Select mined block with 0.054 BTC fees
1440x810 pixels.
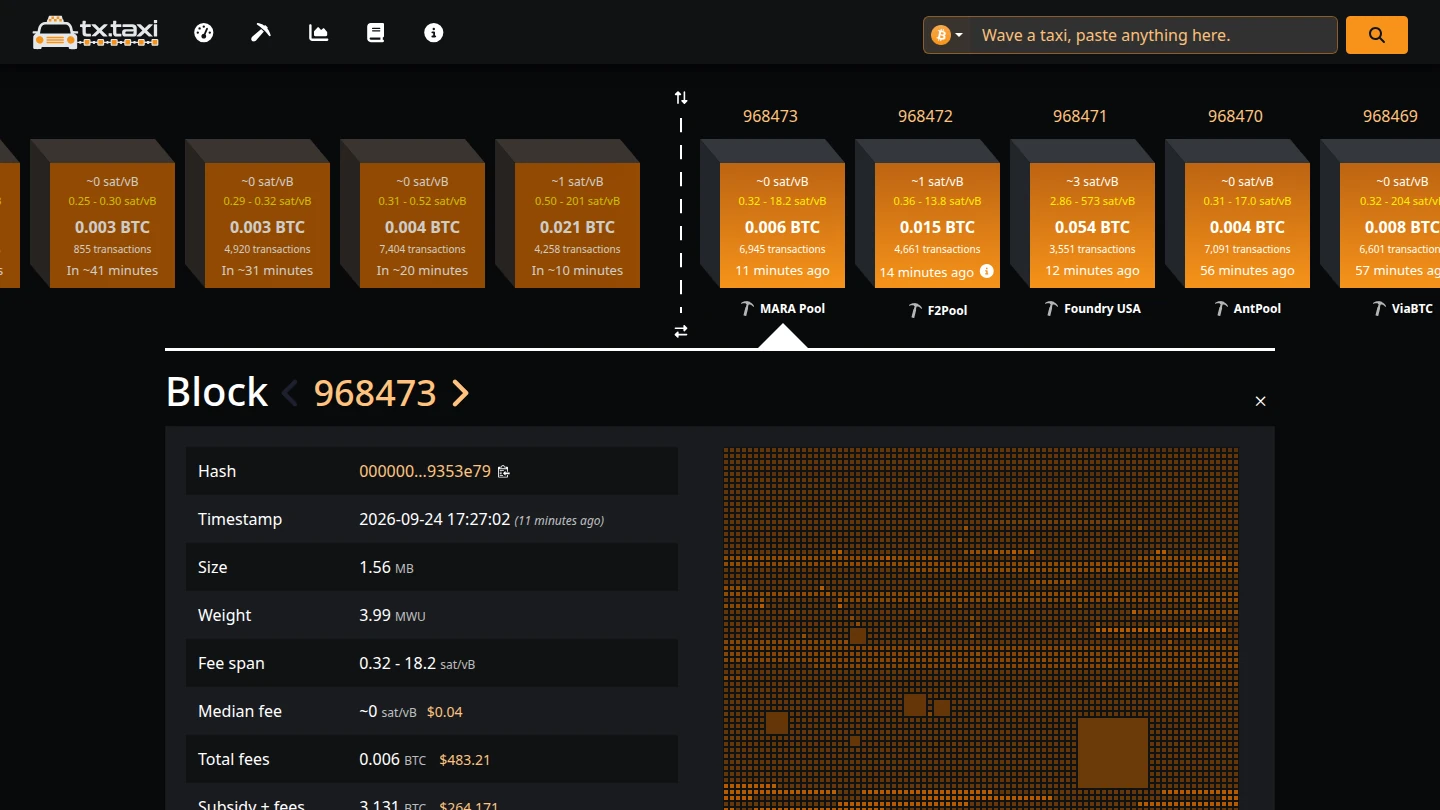(1092, 226)
